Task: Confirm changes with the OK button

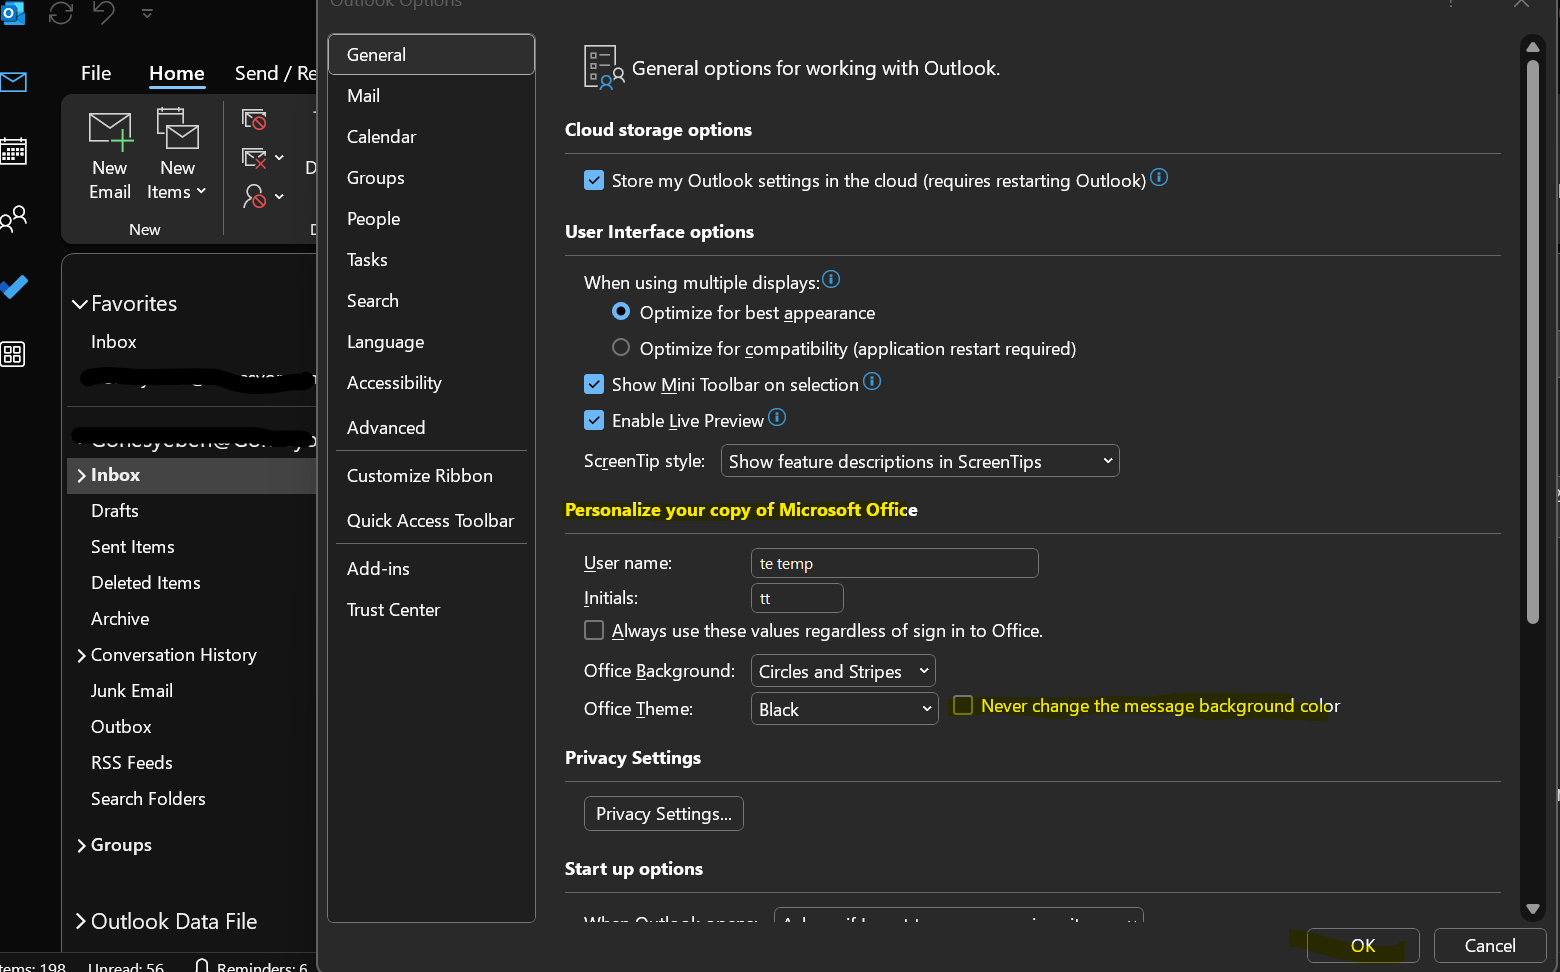Action: 1362,945
